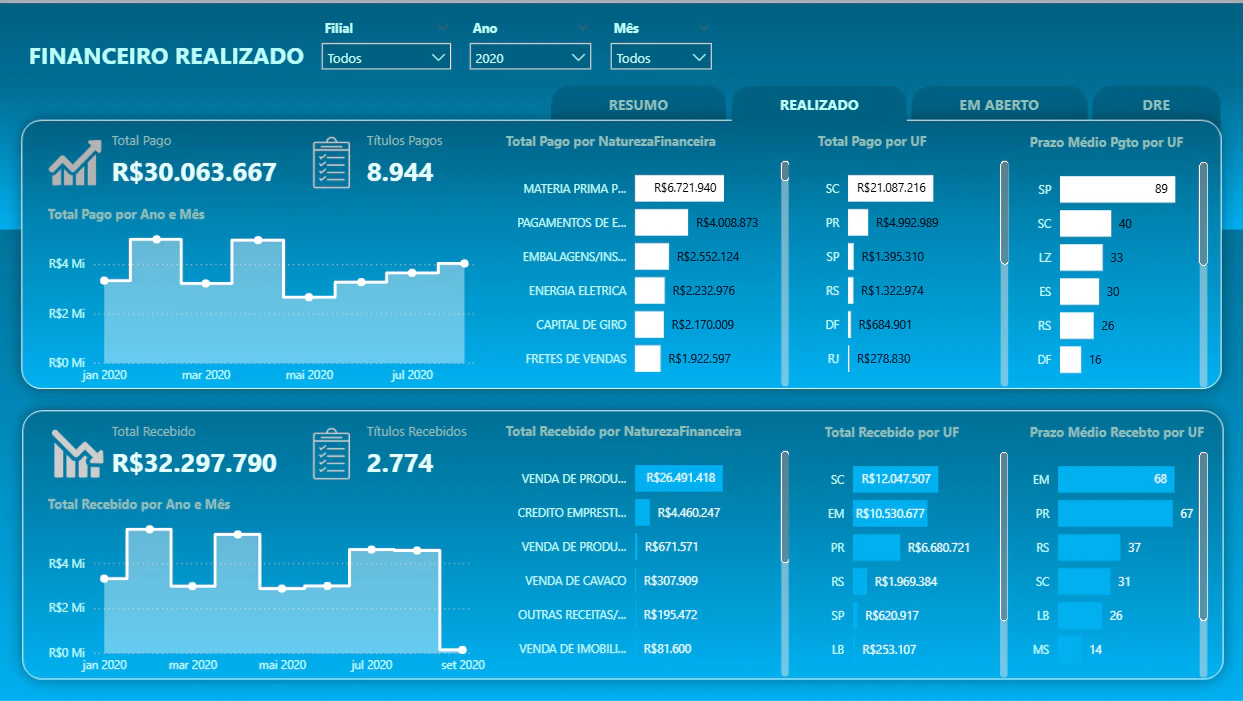Image resolution: width=1243 pixels, height=701 pixels.
Task: Select the PR bar R$4.992.989
Action: 858,222
